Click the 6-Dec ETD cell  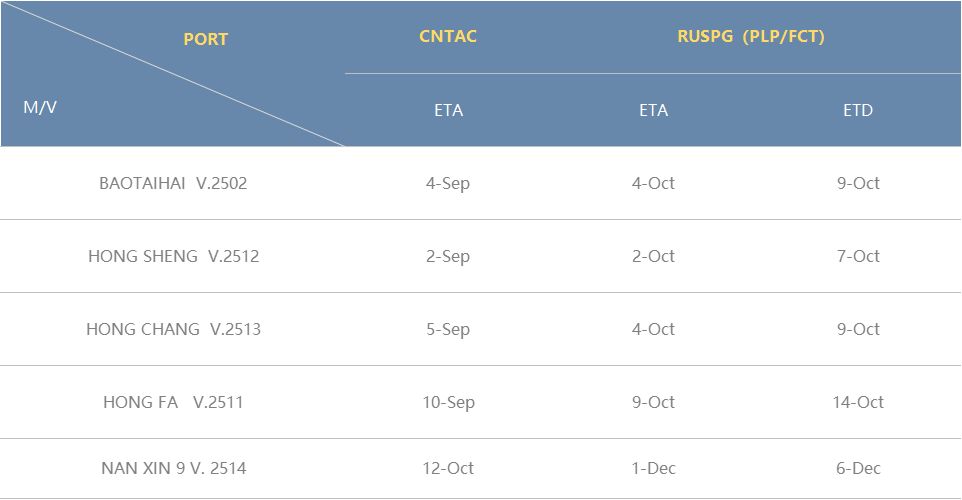pos(858,468)
